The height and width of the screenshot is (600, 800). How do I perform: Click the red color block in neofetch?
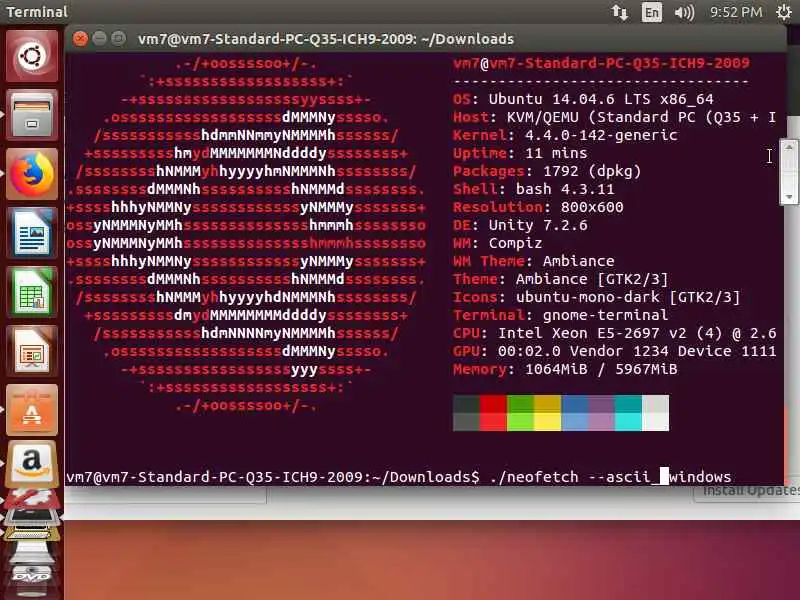tap(493, 413)
